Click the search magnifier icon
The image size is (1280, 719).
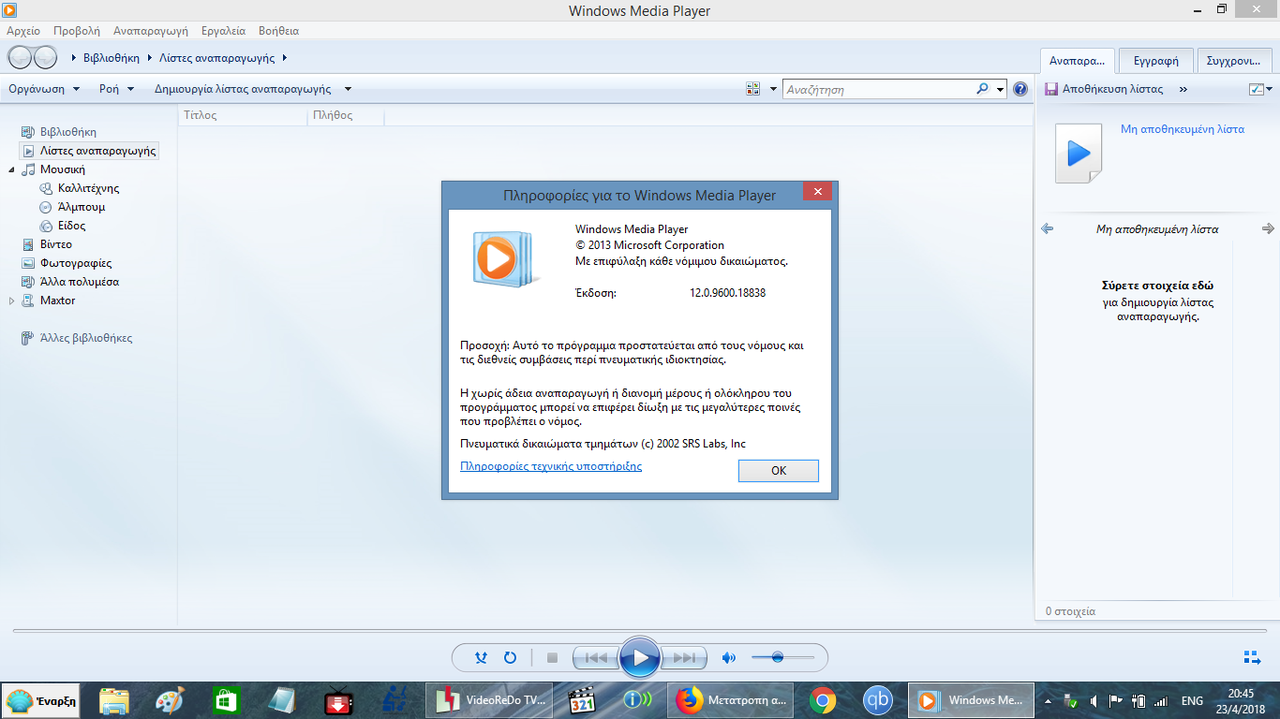click(x=983, y=89)
